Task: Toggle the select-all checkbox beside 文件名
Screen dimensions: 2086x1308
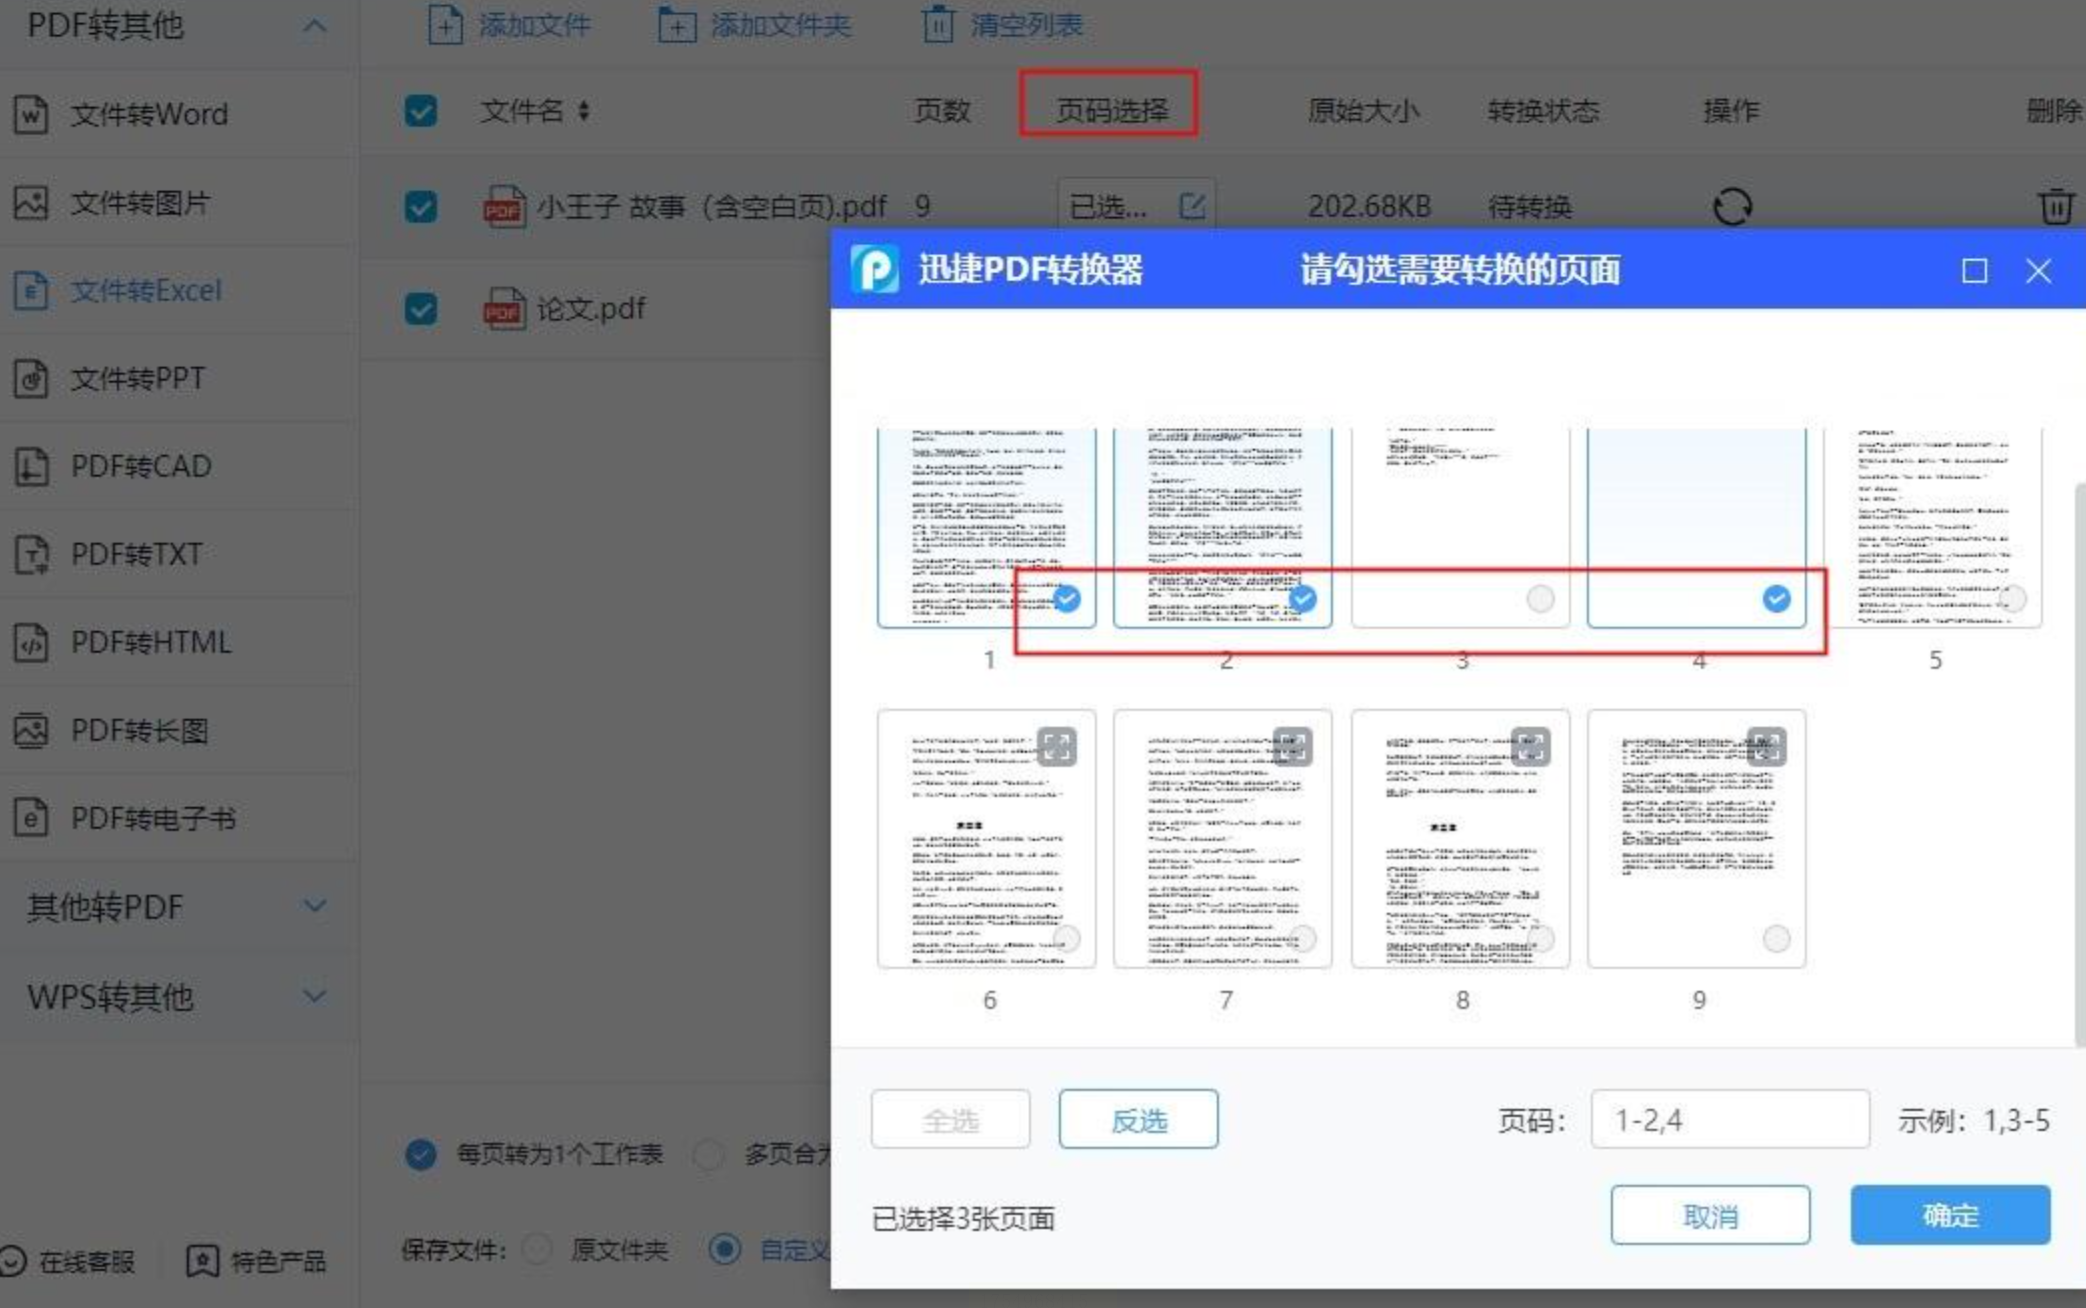Action: click(420, 110)
